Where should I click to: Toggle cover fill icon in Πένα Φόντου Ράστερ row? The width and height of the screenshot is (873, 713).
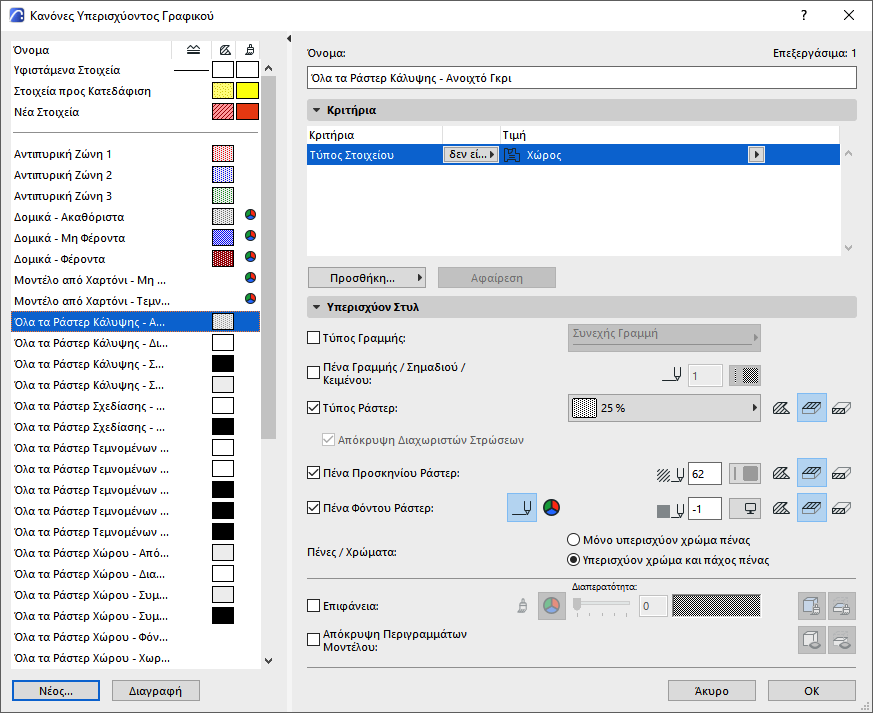(x=812, y=508)
